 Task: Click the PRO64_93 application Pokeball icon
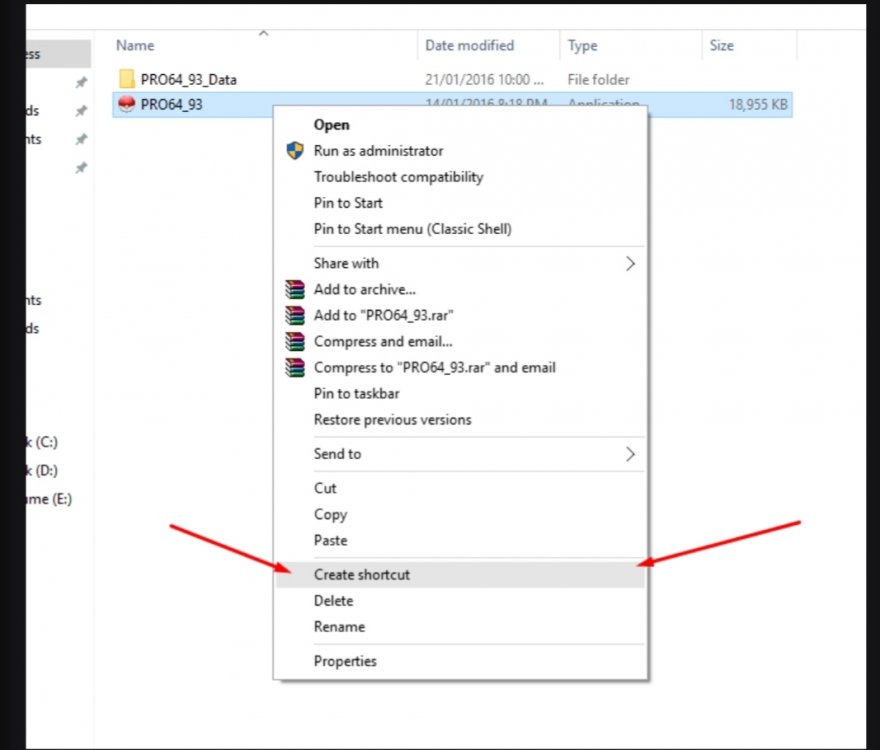click(126, 105)
